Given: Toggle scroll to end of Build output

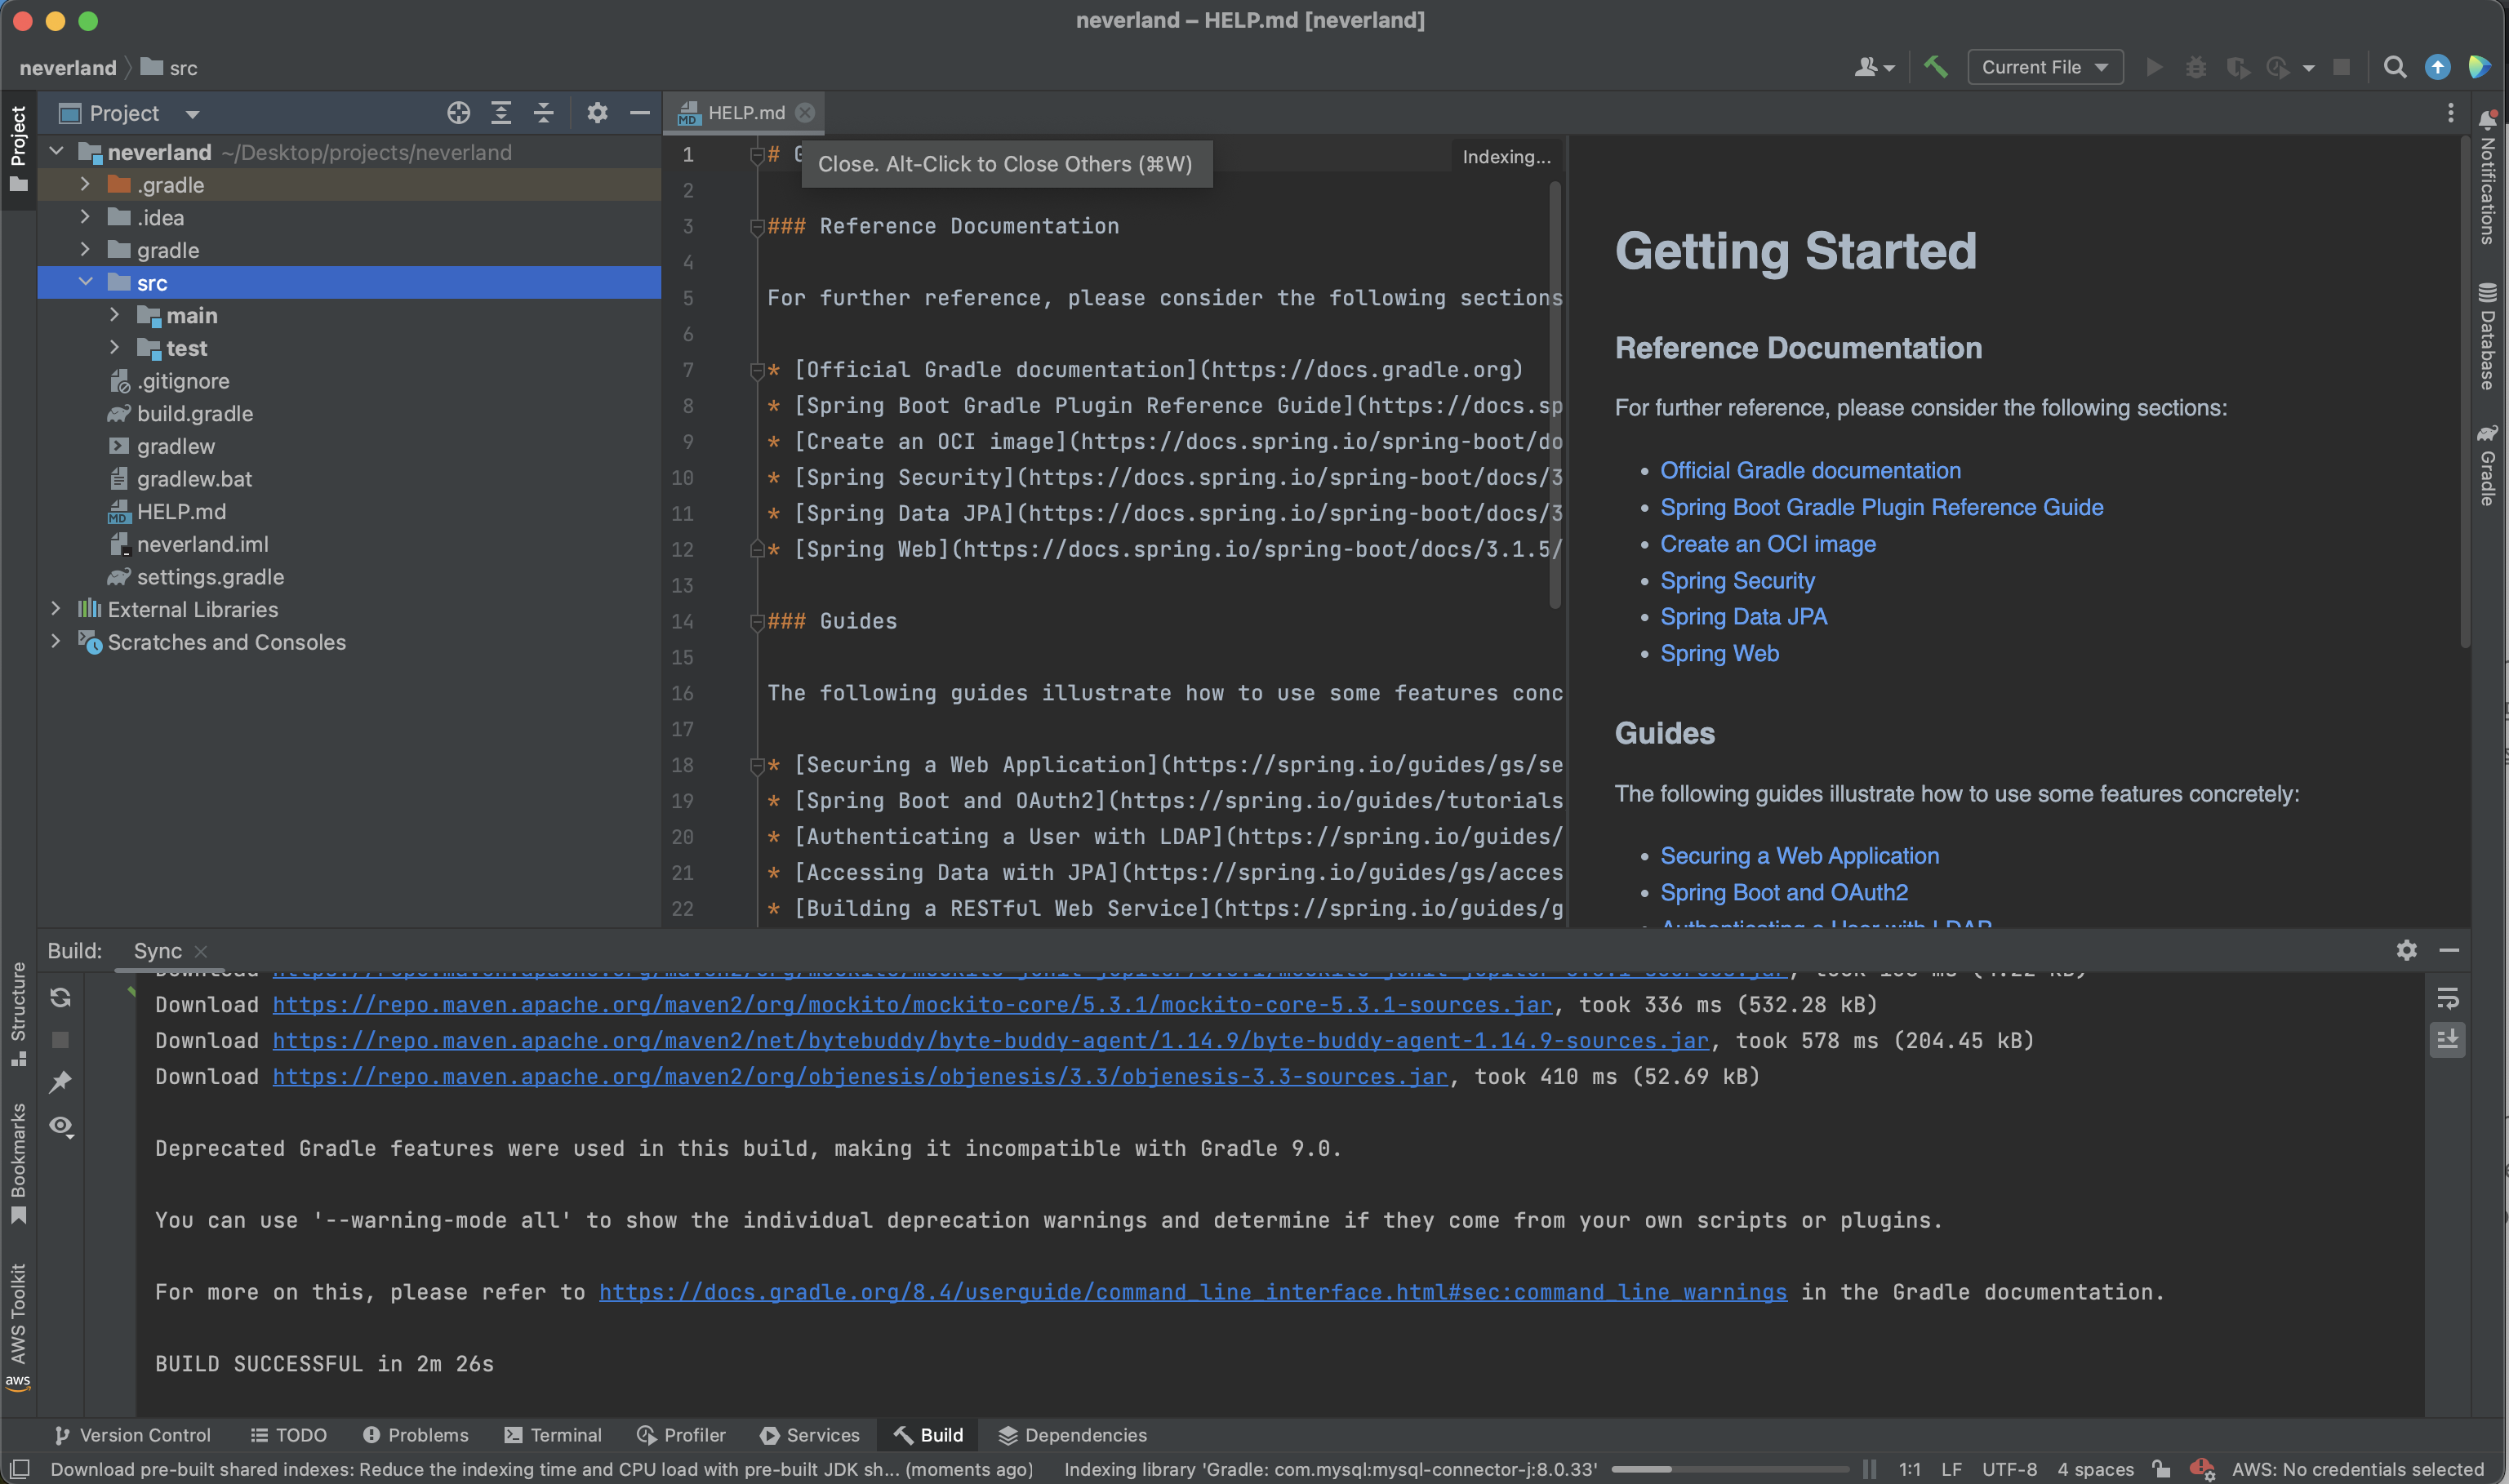Looking at the screenshot, I should point(2447,1040).
